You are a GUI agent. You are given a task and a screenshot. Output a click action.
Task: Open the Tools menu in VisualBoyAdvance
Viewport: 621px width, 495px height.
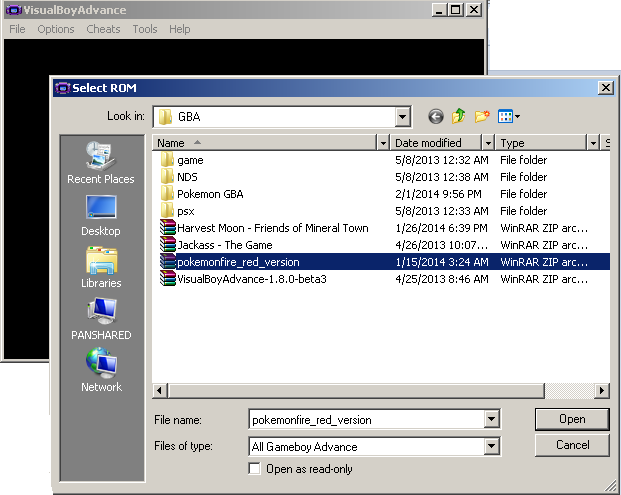click(145, 29)
